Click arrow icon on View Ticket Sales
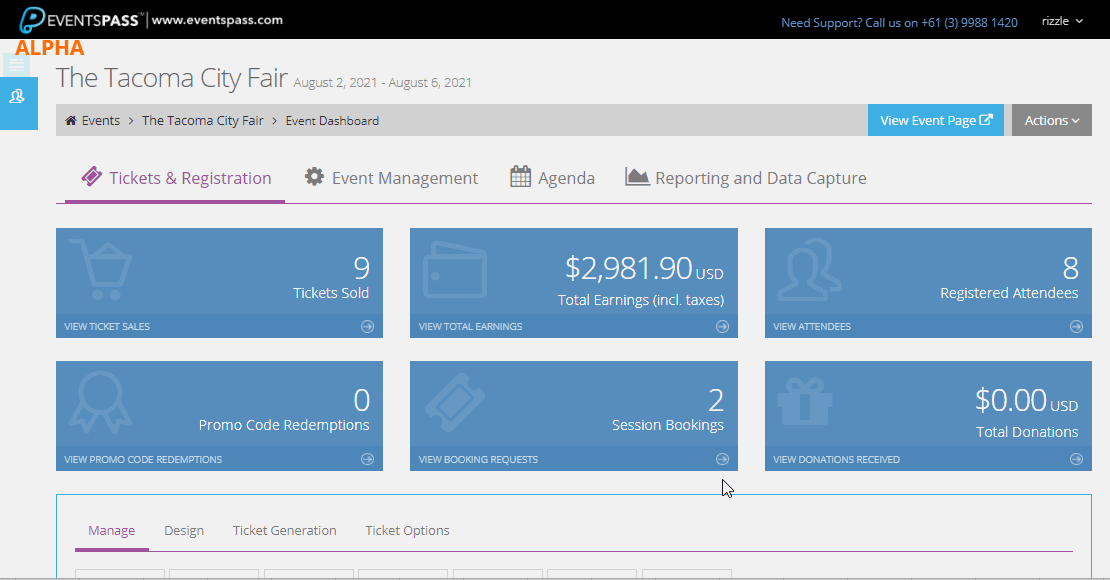The image size is (1110, 580). pyautogui.click(x=367, y=326)
